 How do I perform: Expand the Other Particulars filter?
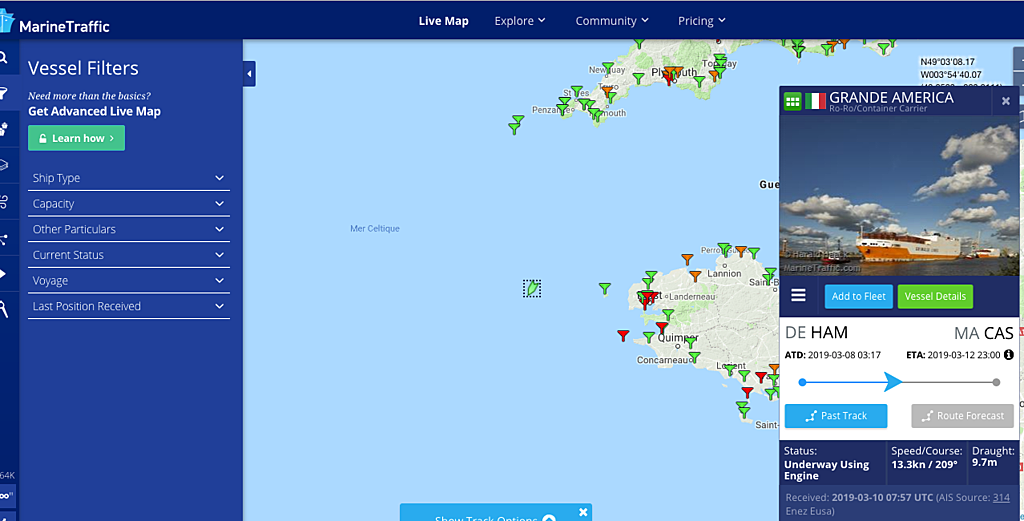(x=129, y=229)
